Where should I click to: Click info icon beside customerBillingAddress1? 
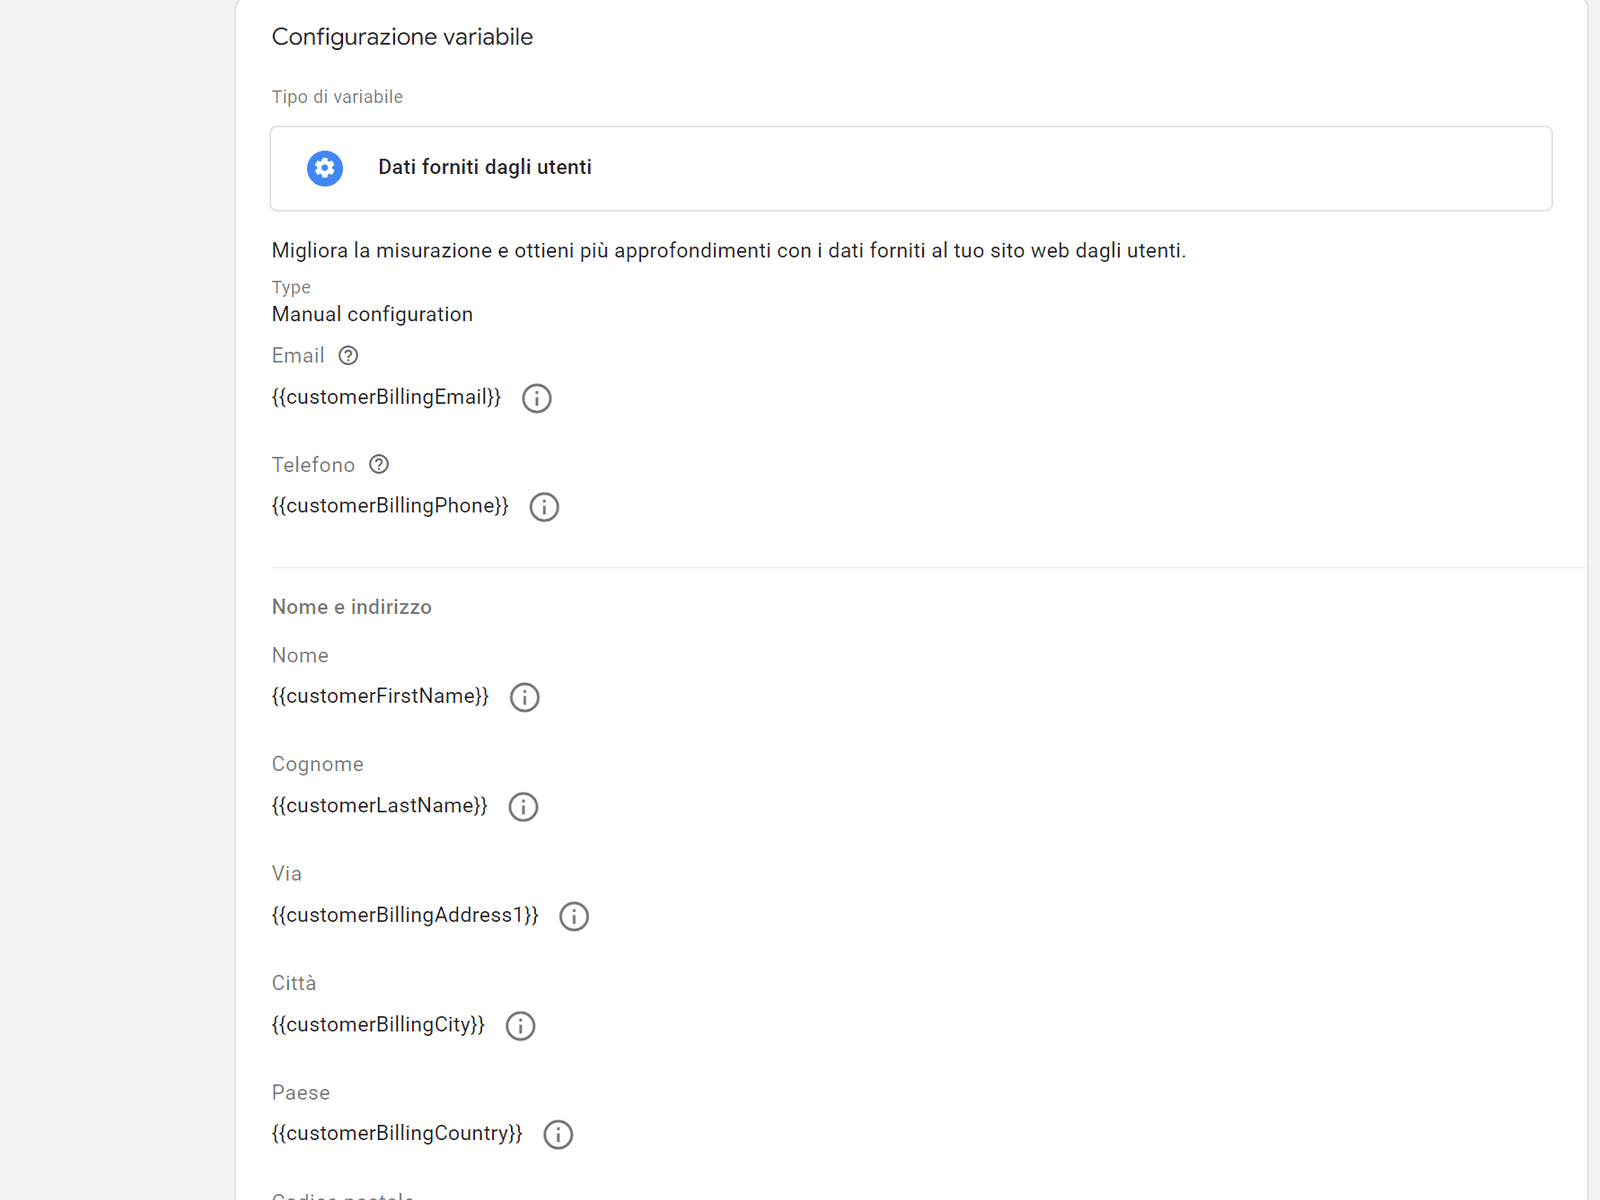click(x=574, y=916)
